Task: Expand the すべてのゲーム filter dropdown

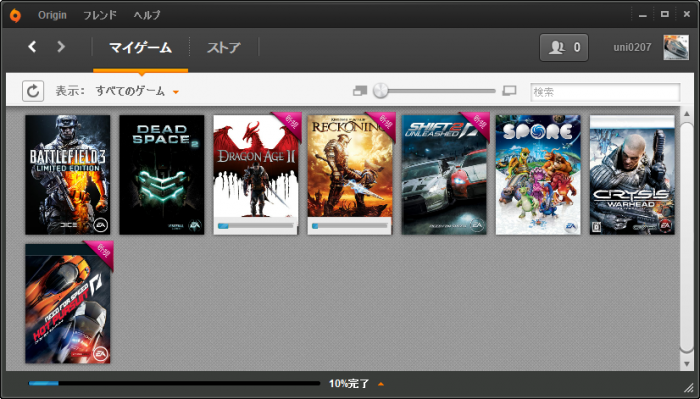Action: tap(137, 91)
